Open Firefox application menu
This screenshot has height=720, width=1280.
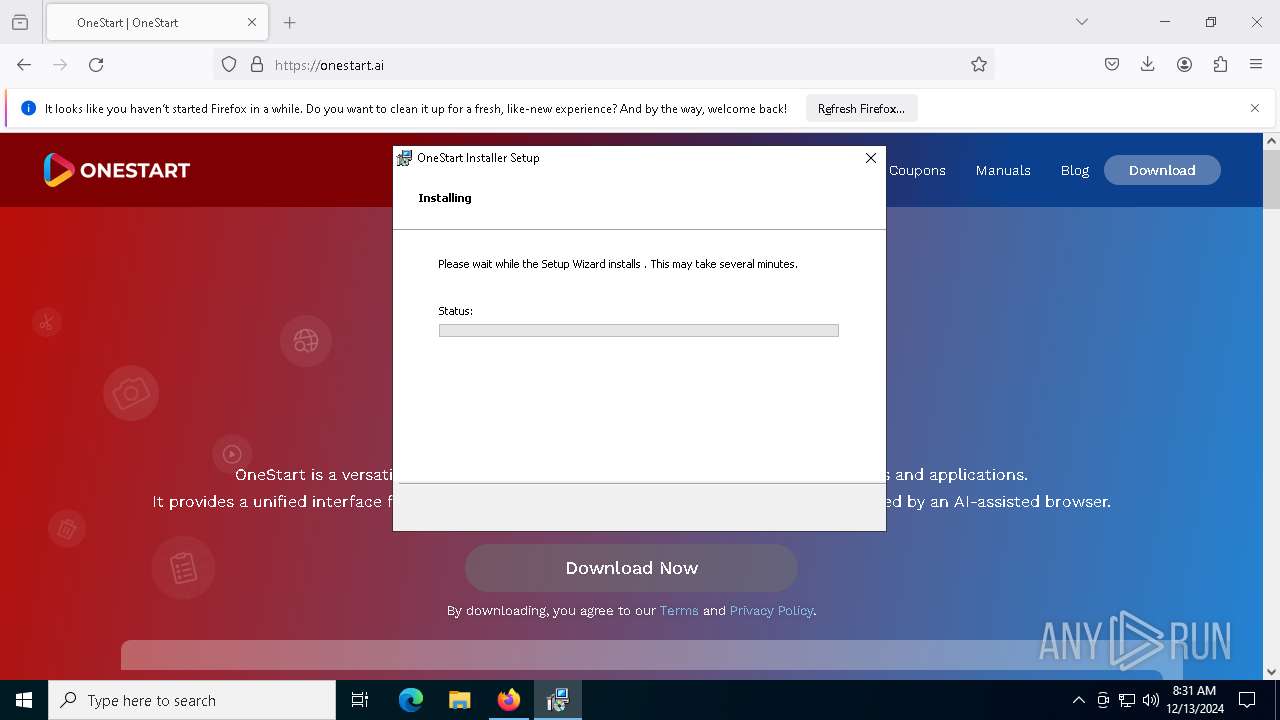pyautogui.click(x=1256, y=64)
